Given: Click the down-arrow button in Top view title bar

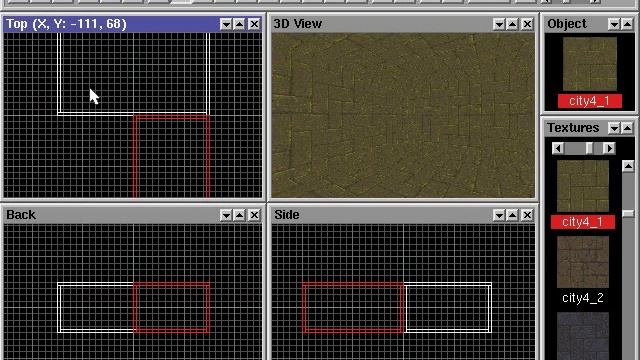Looking at the screenshot, I should [226, 24].
